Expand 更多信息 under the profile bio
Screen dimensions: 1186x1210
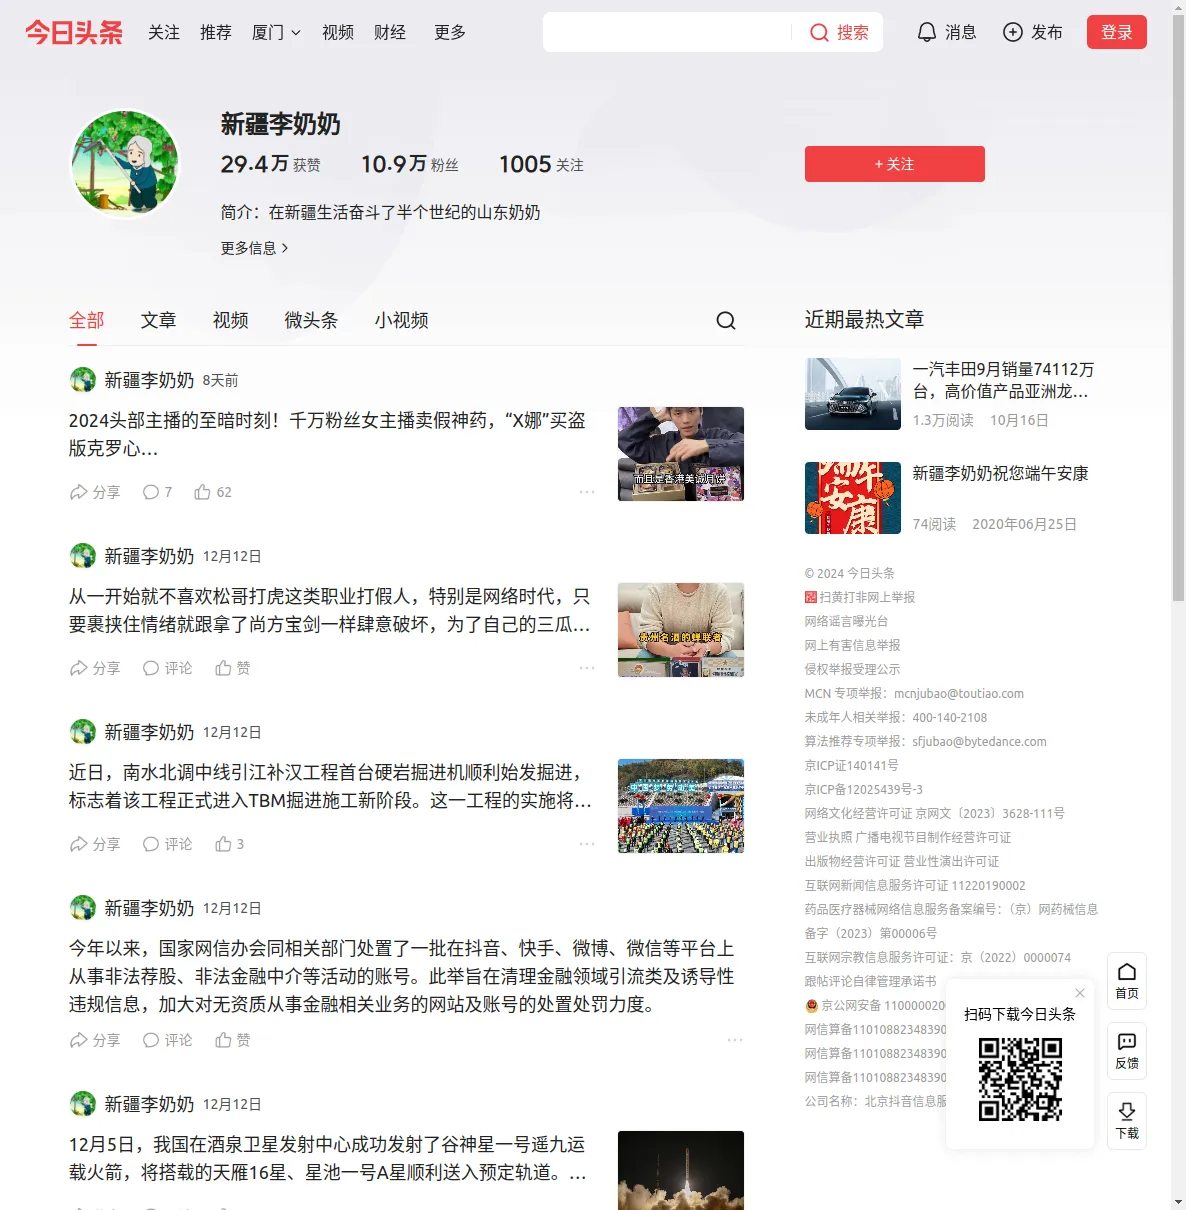254,248
